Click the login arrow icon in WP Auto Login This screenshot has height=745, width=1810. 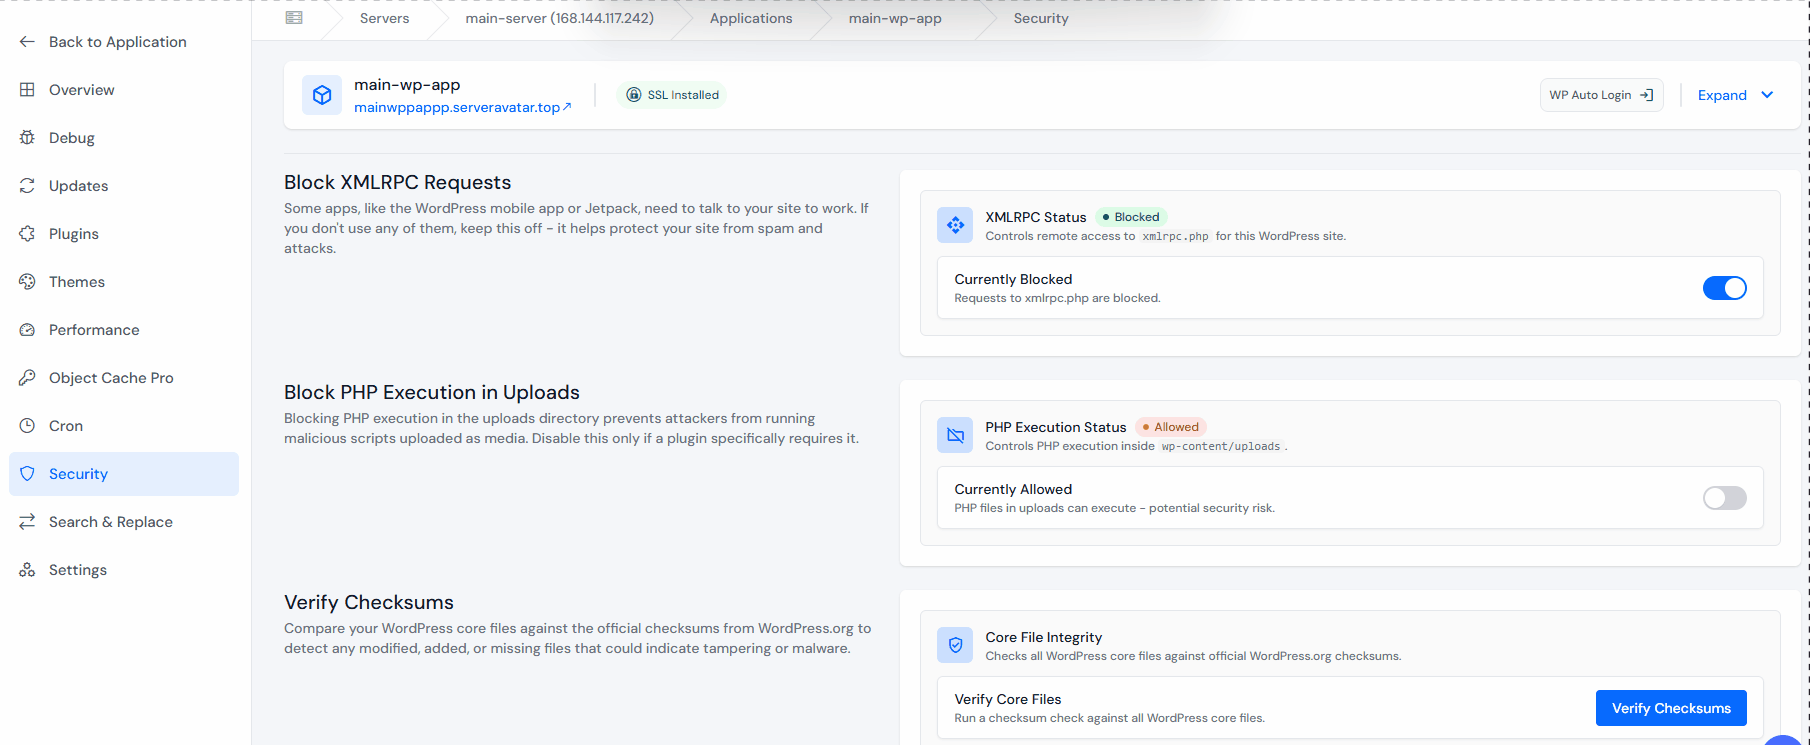coord(1646,95)
